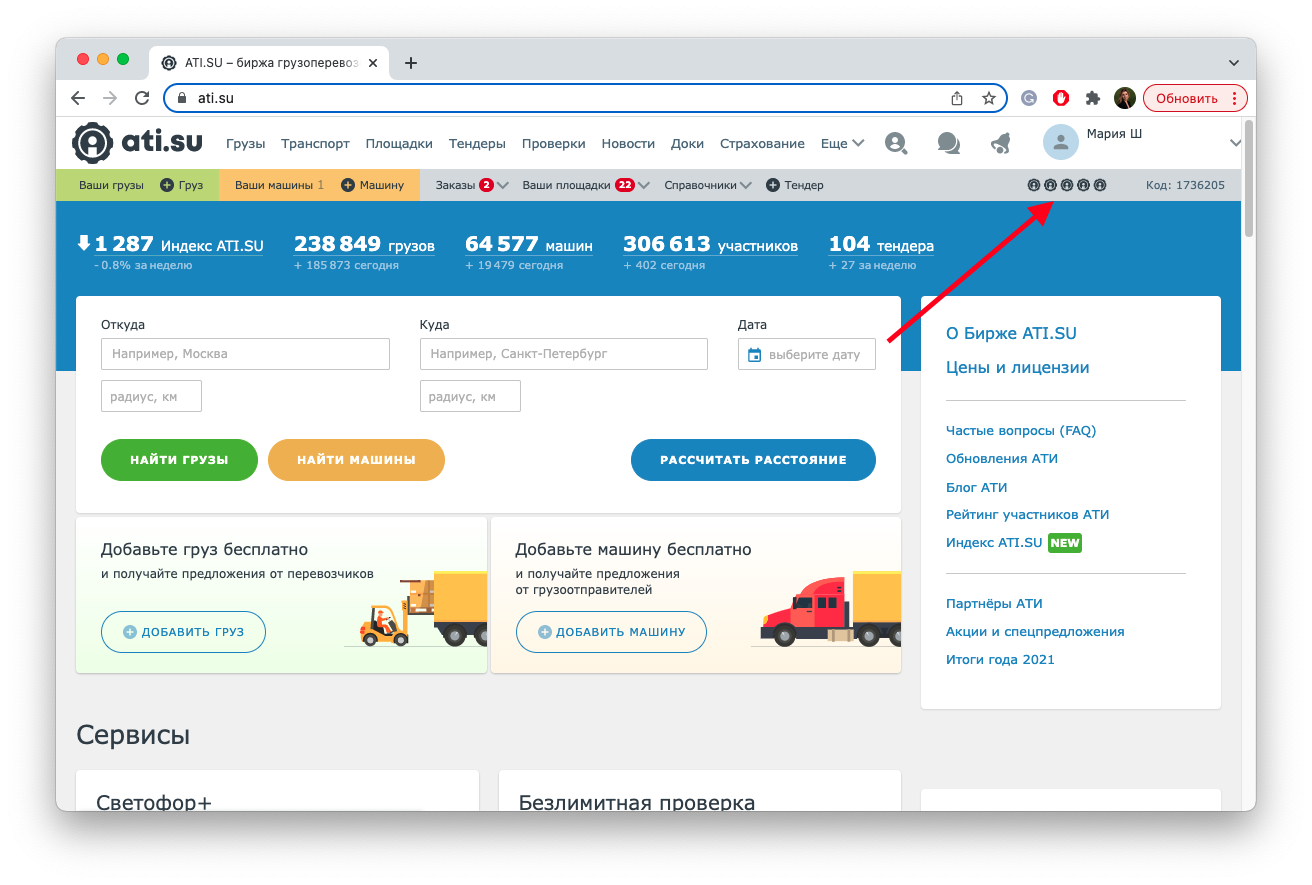The image size is (1312, 885).
Task: Focus the Откуда city input field
Action: pyautogui.click(x=245, y=354)
